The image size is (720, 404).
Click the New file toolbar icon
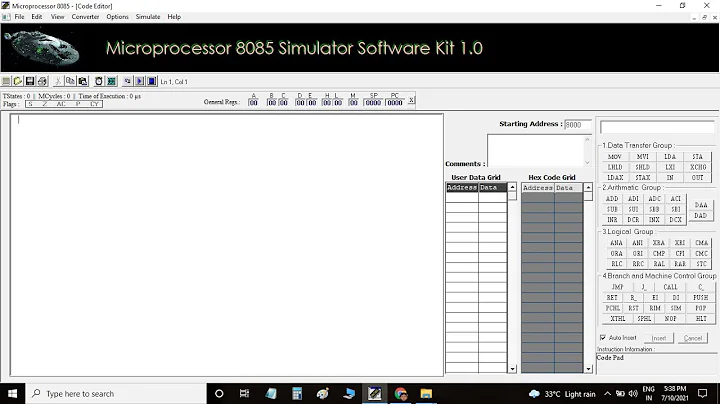click(x=6, y=81)
